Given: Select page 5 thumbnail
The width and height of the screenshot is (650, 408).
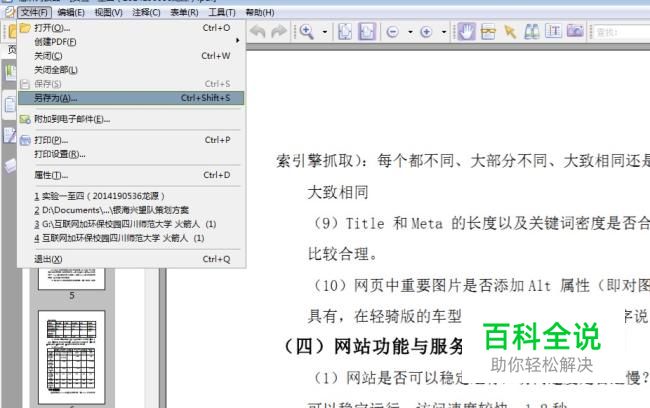Looking at the screenshot, I should [x=72, y=279].
